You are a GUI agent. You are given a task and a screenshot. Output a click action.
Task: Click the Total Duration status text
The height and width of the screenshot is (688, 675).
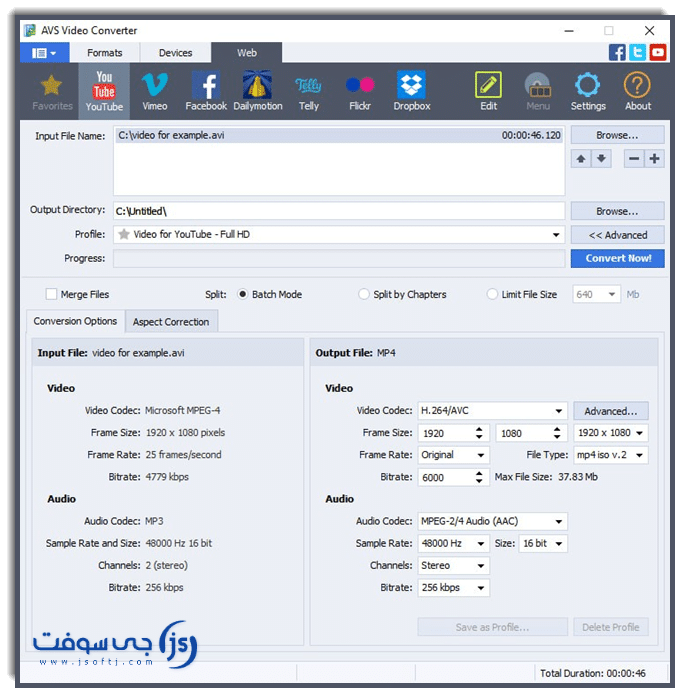pyautogui.click(x=592, y=673)
